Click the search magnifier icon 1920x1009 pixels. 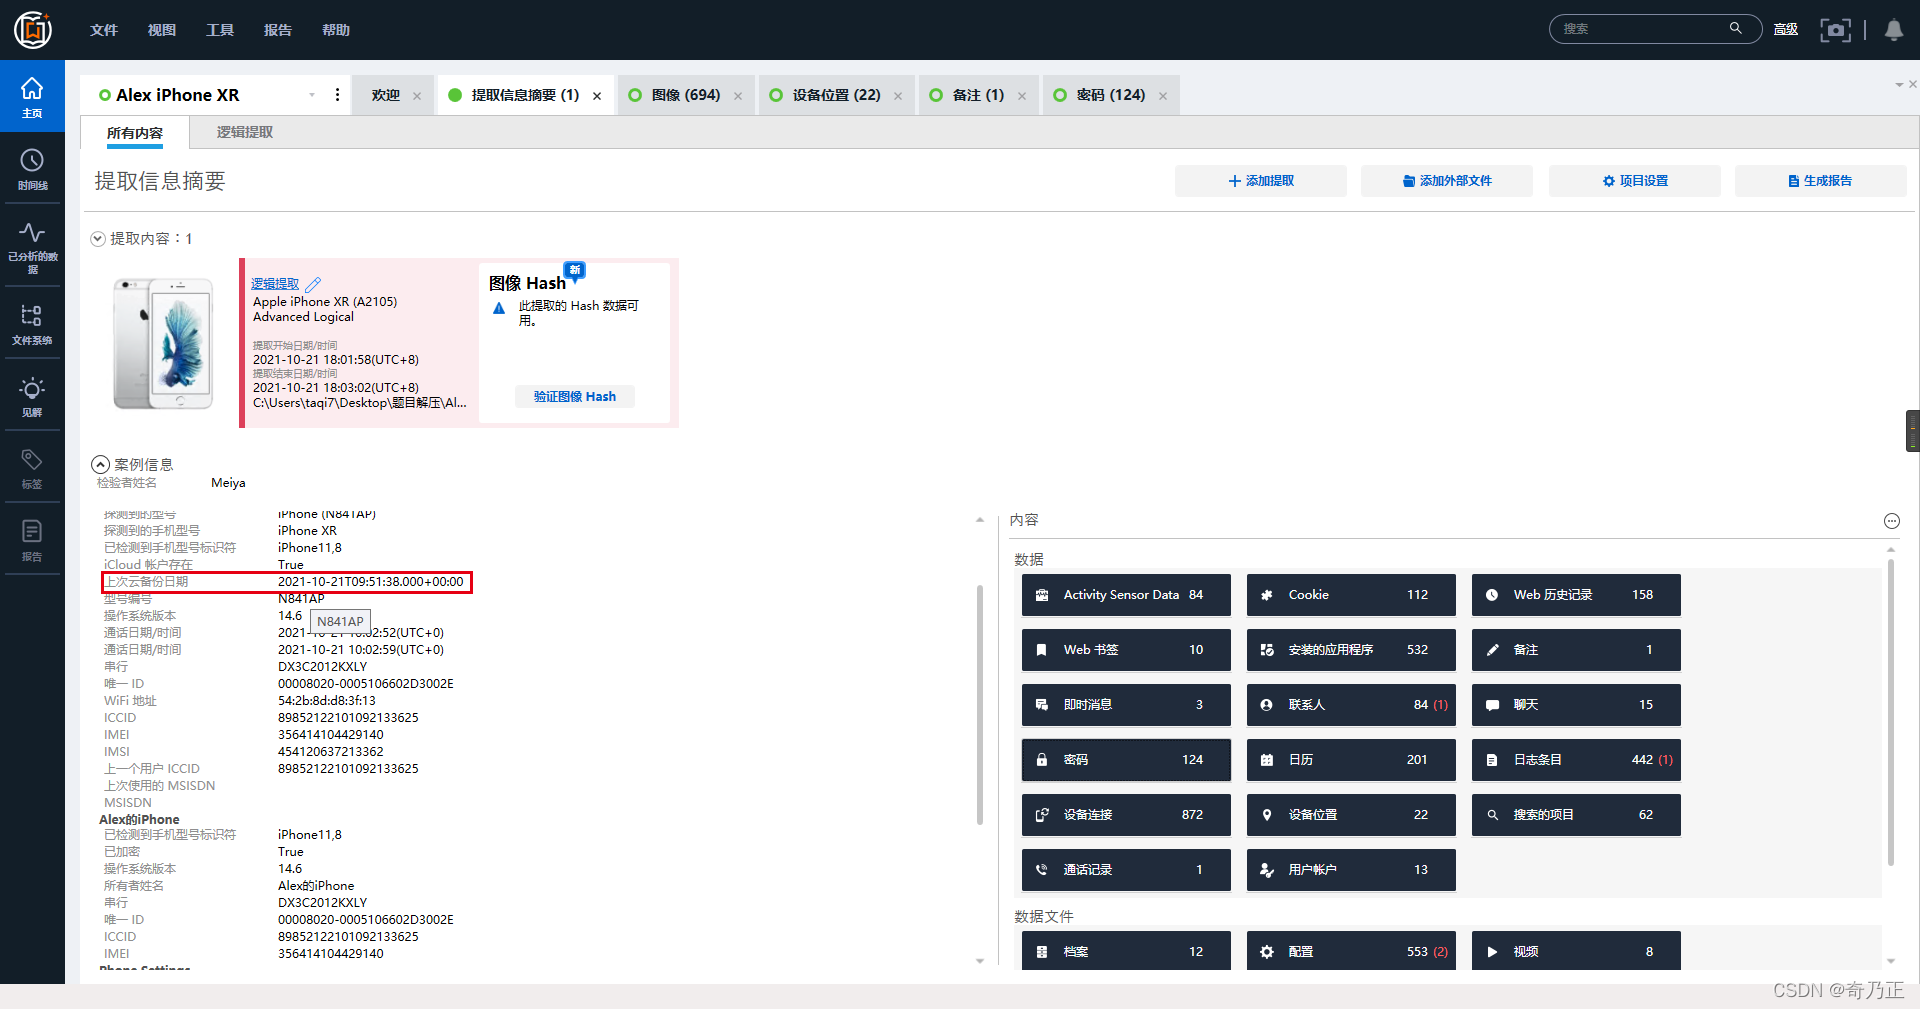(1736, 29)
